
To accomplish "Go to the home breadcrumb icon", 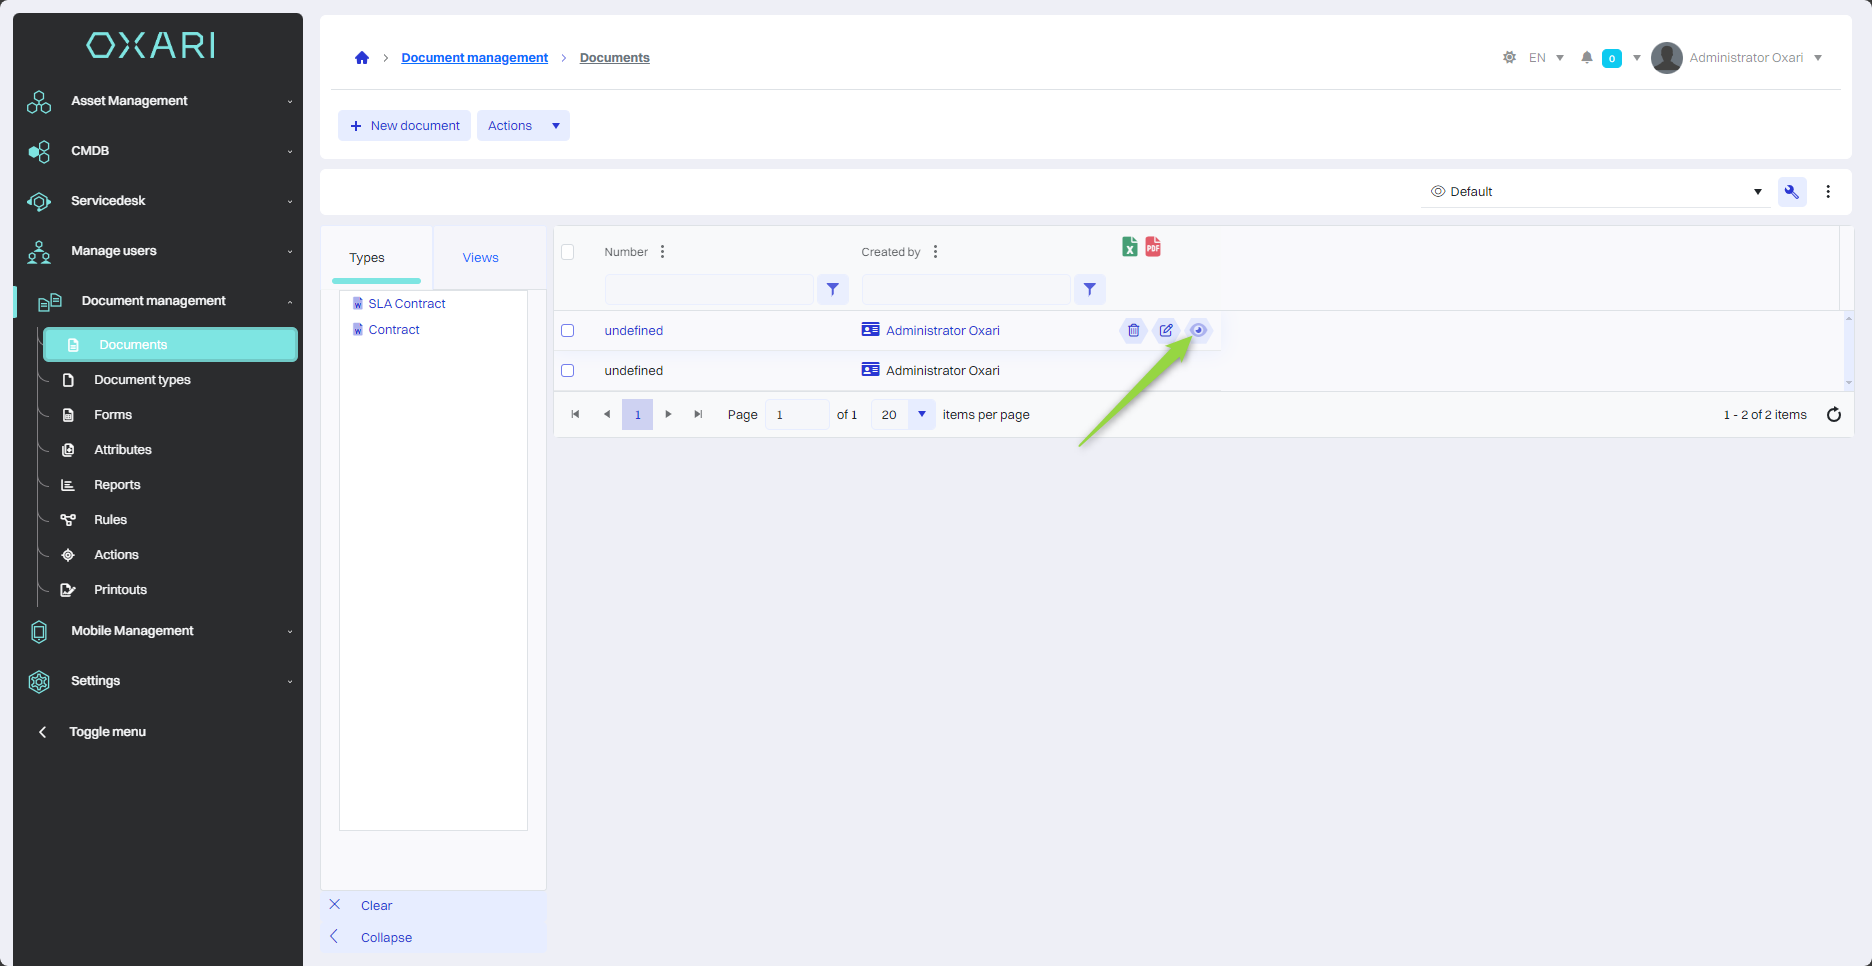I will (x=362, y=58).
